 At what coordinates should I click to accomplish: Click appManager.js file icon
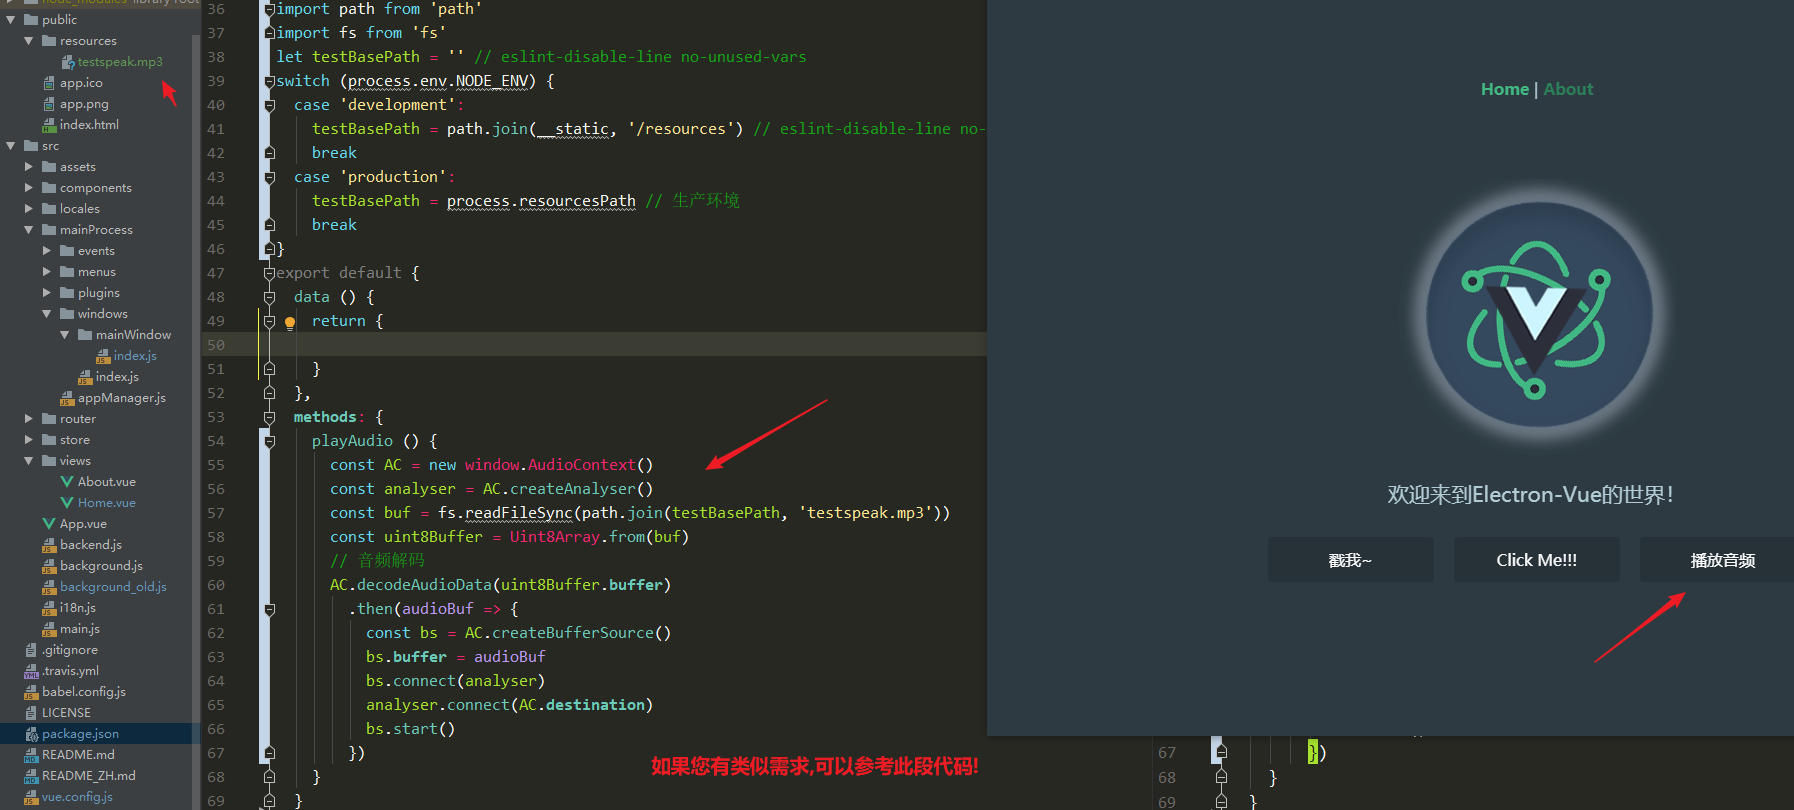coord(67,398)
